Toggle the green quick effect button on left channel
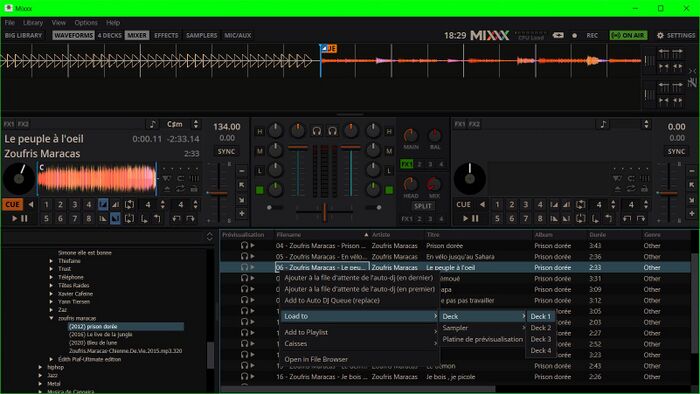The height and width of the screenshot is (394, 700). (259, 190)
